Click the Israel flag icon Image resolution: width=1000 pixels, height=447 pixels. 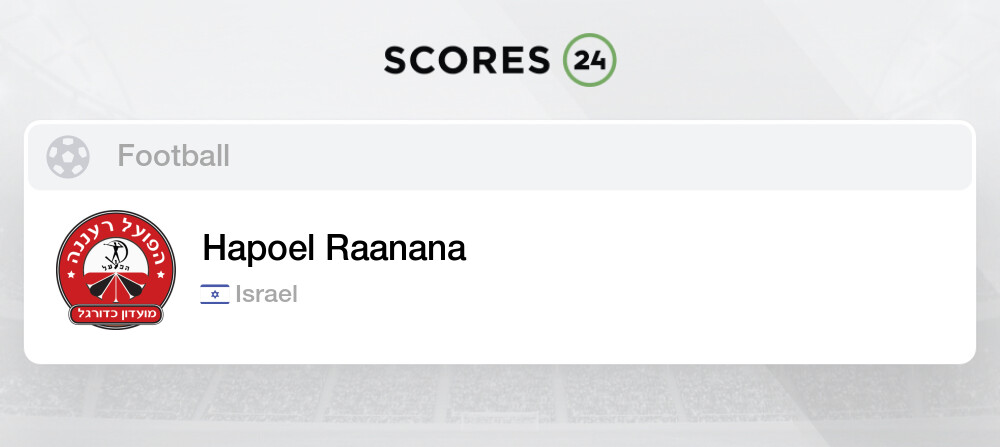[x=214, y=294]
